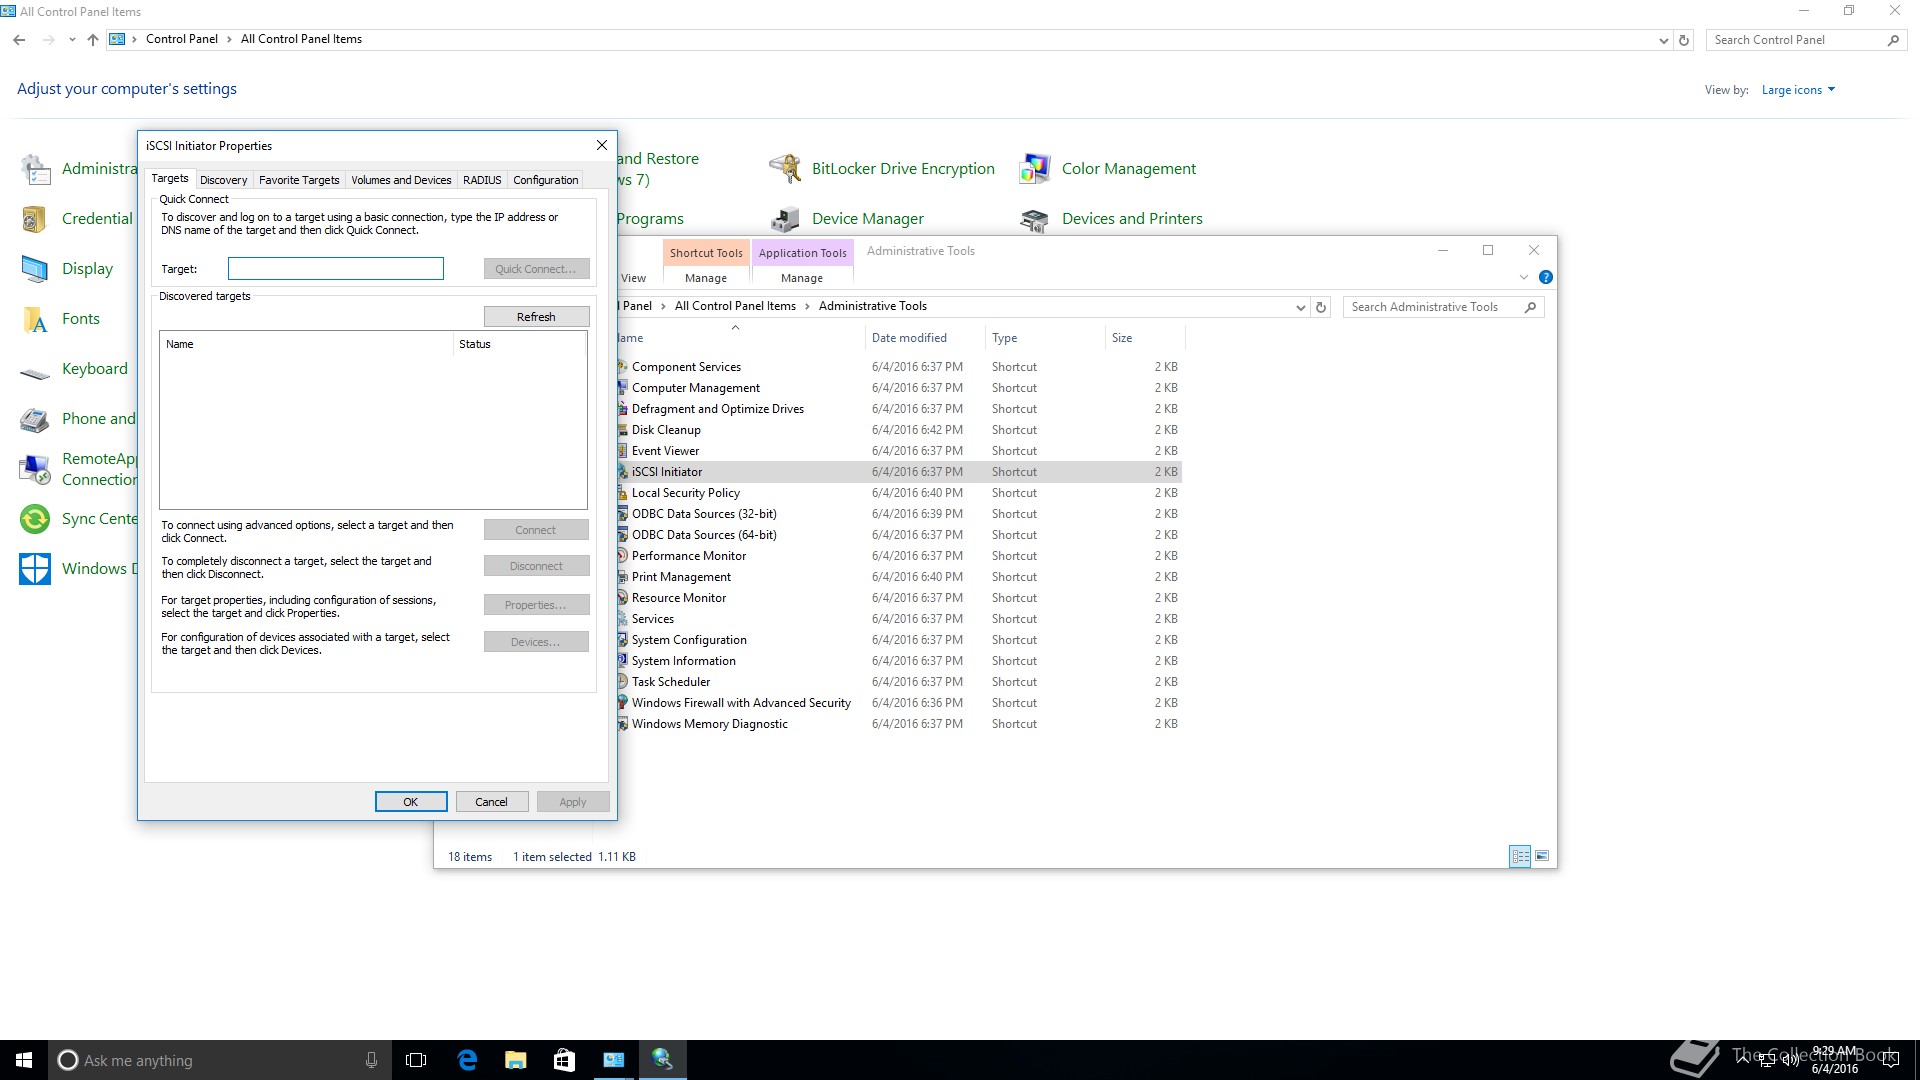Click Search Control Panel box
Viewport: 1920px width, 1080px height.
click(x=1805, y=40)
